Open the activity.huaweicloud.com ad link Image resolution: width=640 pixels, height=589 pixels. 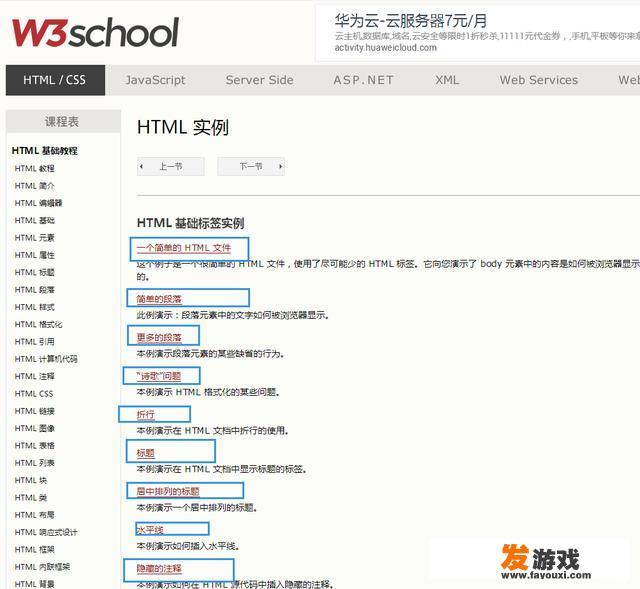tap(385, 47)
